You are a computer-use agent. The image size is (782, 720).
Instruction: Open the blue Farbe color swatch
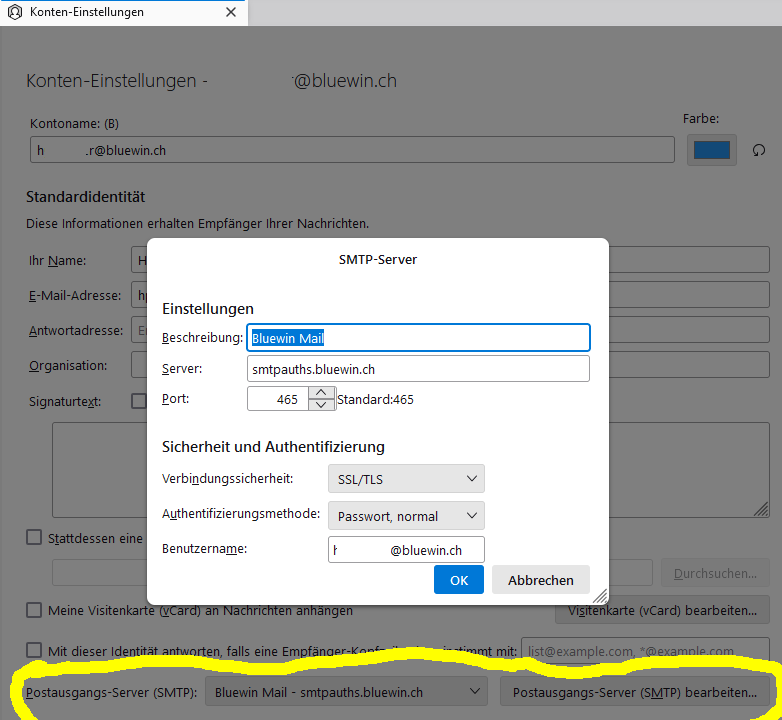coord(712,150)
